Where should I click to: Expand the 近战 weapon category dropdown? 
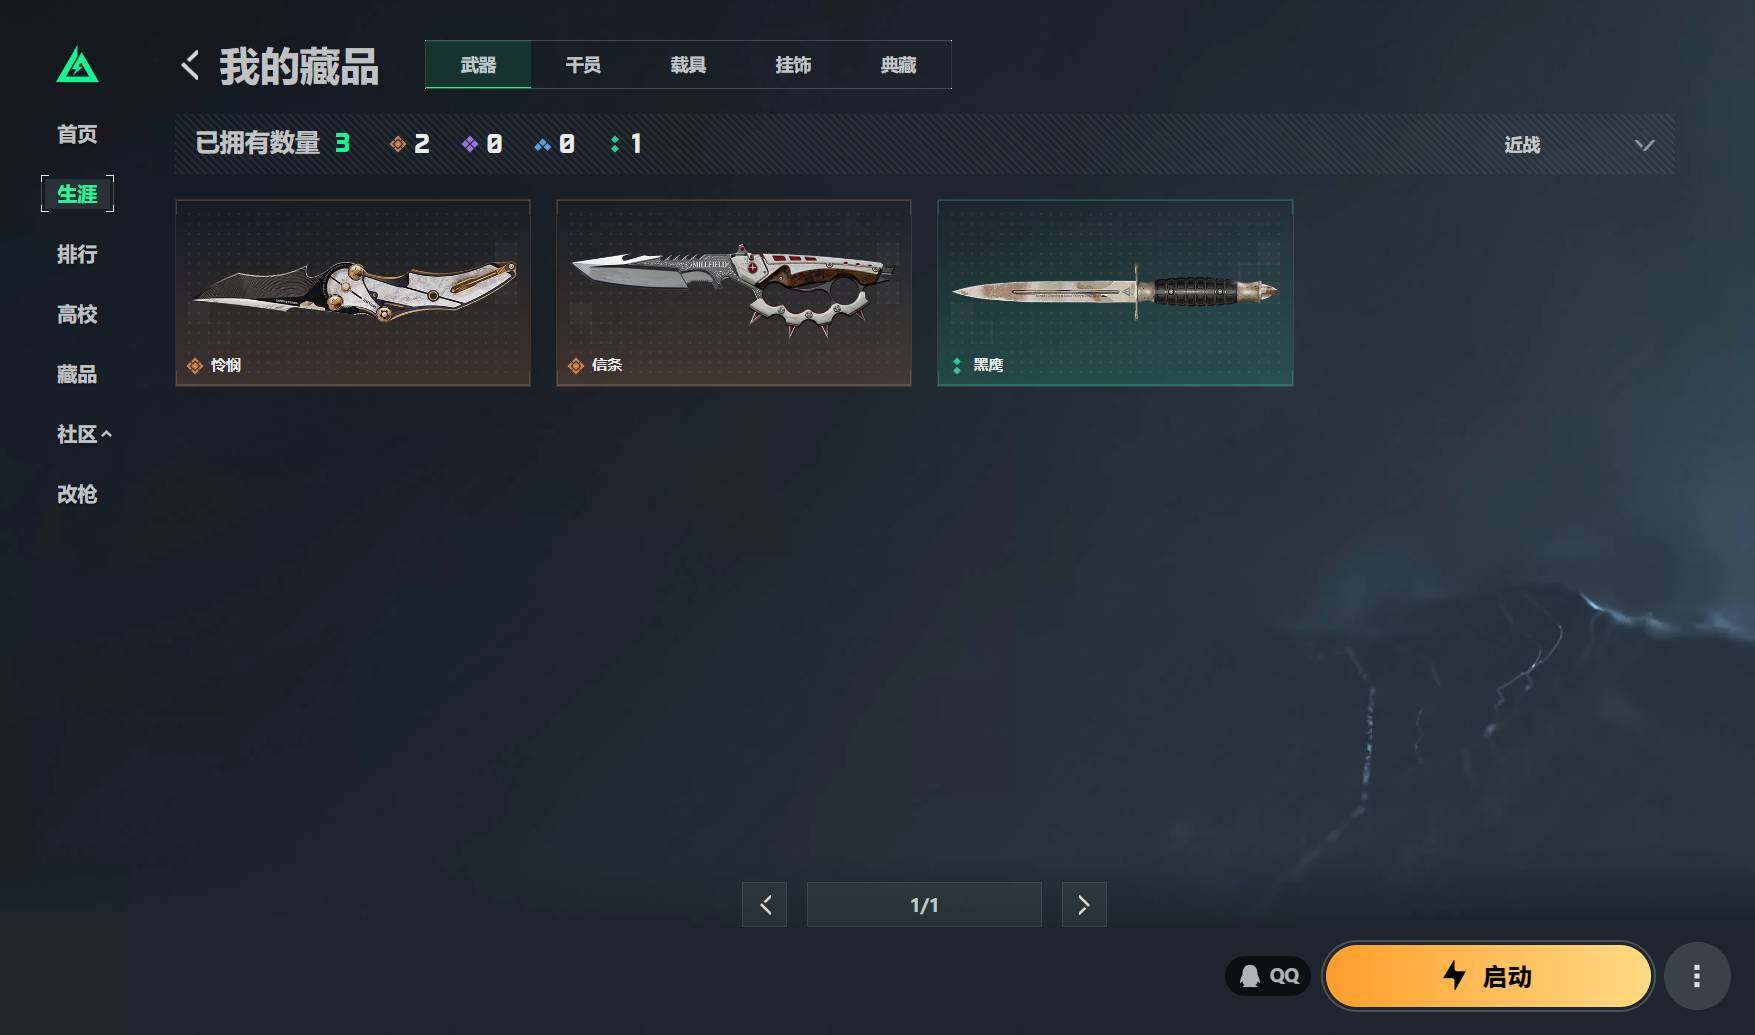[1579, 145]
